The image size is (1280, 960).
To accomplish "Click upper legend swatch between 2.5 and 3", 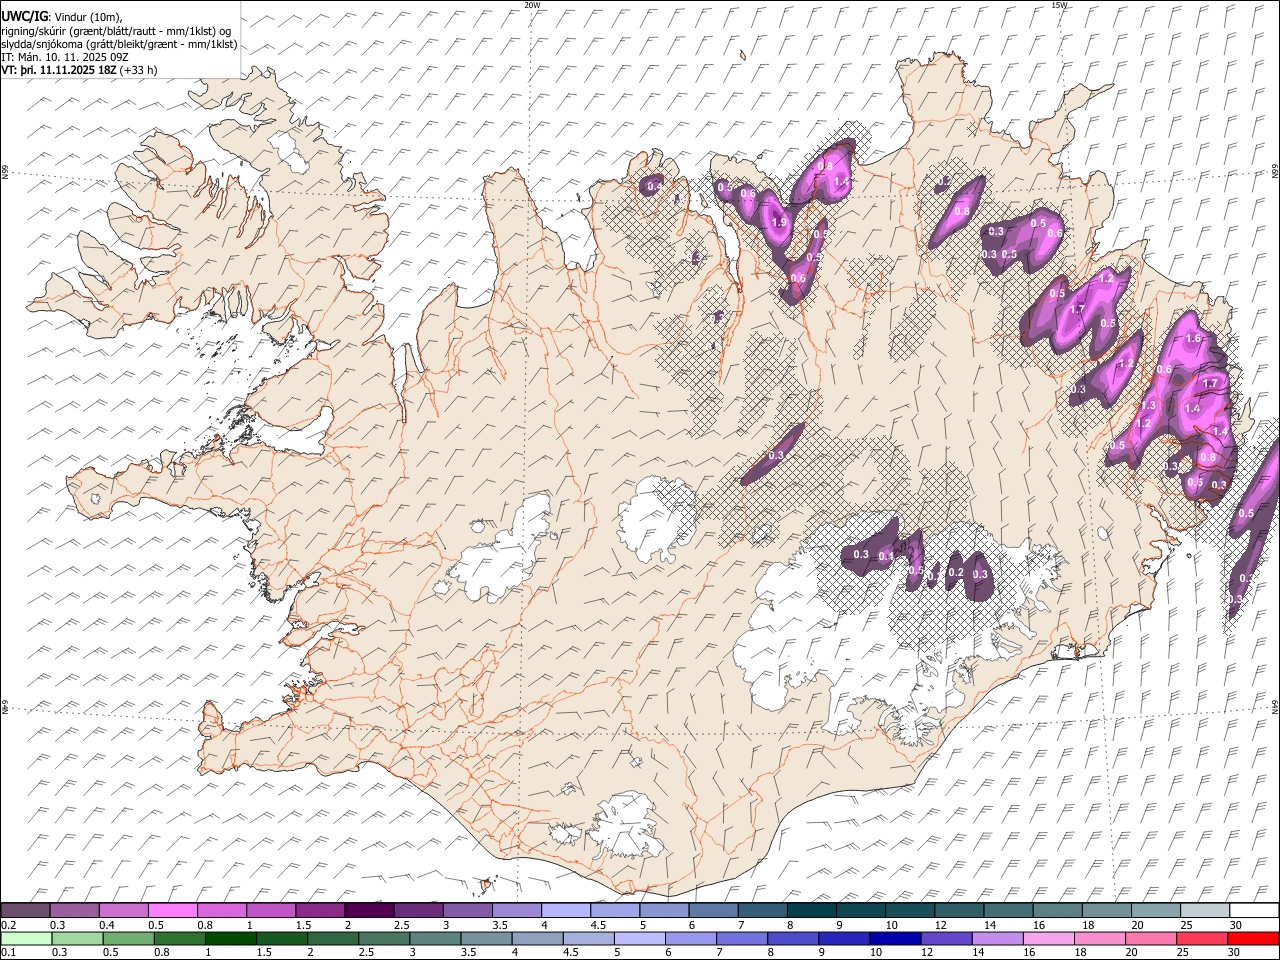I will (x=417, y=910).
